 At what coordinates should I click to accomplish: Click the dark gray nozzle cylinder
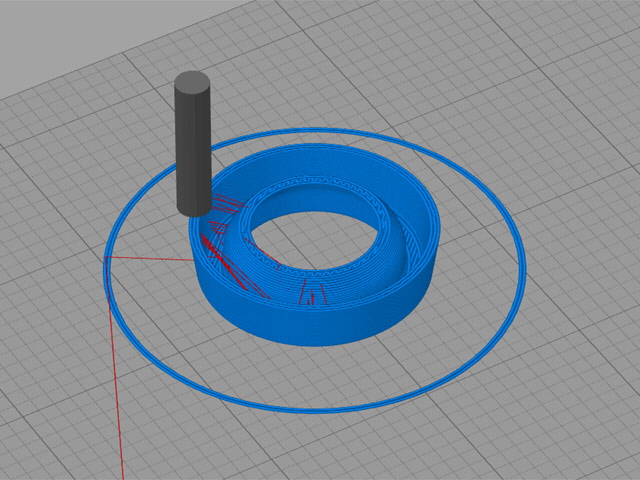[193, 144]
